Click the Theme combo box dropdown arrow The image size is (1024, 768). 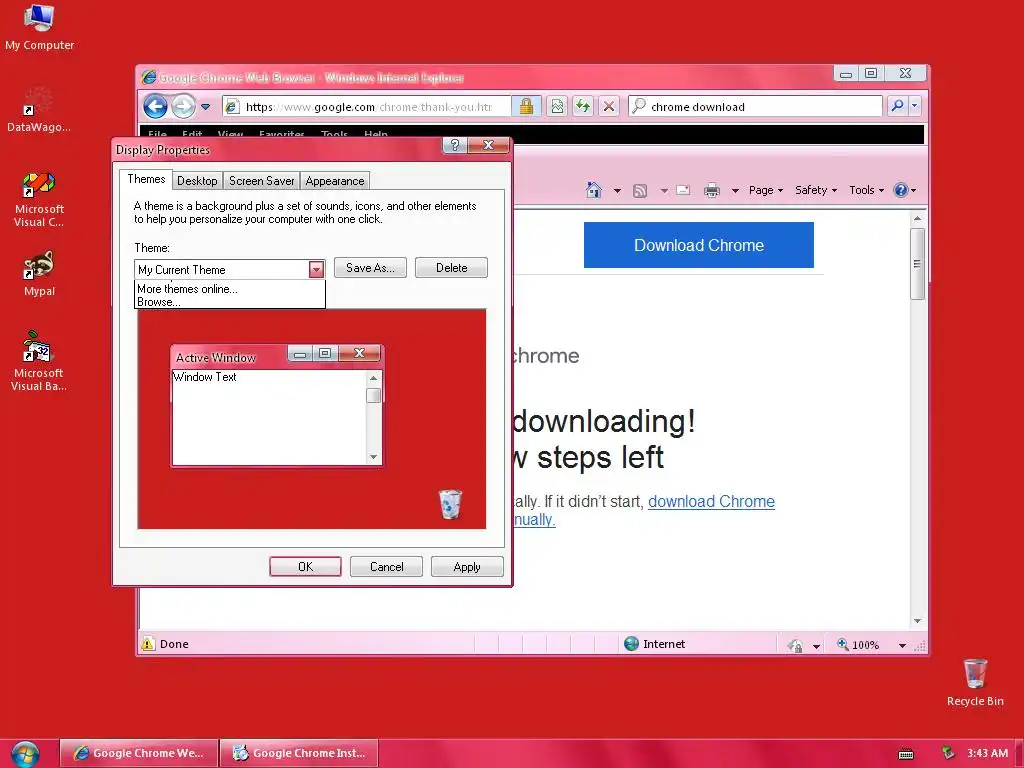[x=316, y=269]
